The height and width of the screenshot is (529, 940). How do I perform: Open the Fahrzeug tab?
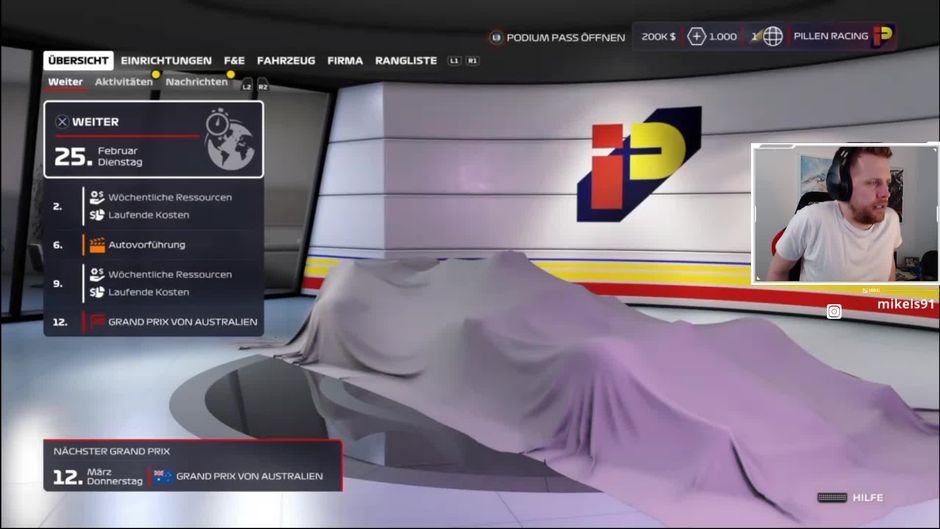click(286, 61)
